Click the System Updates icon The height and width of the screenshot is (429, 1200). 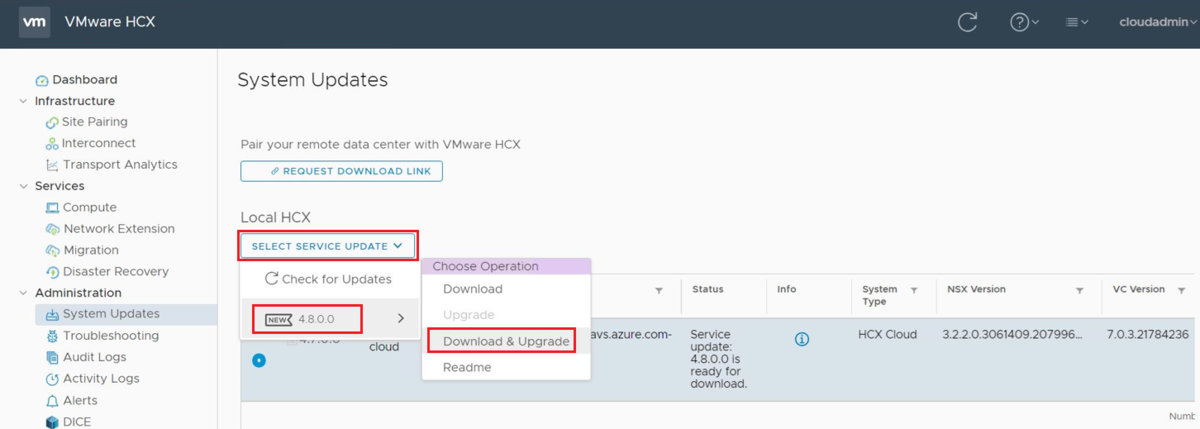pyautogui.click(x=52, y=314)
